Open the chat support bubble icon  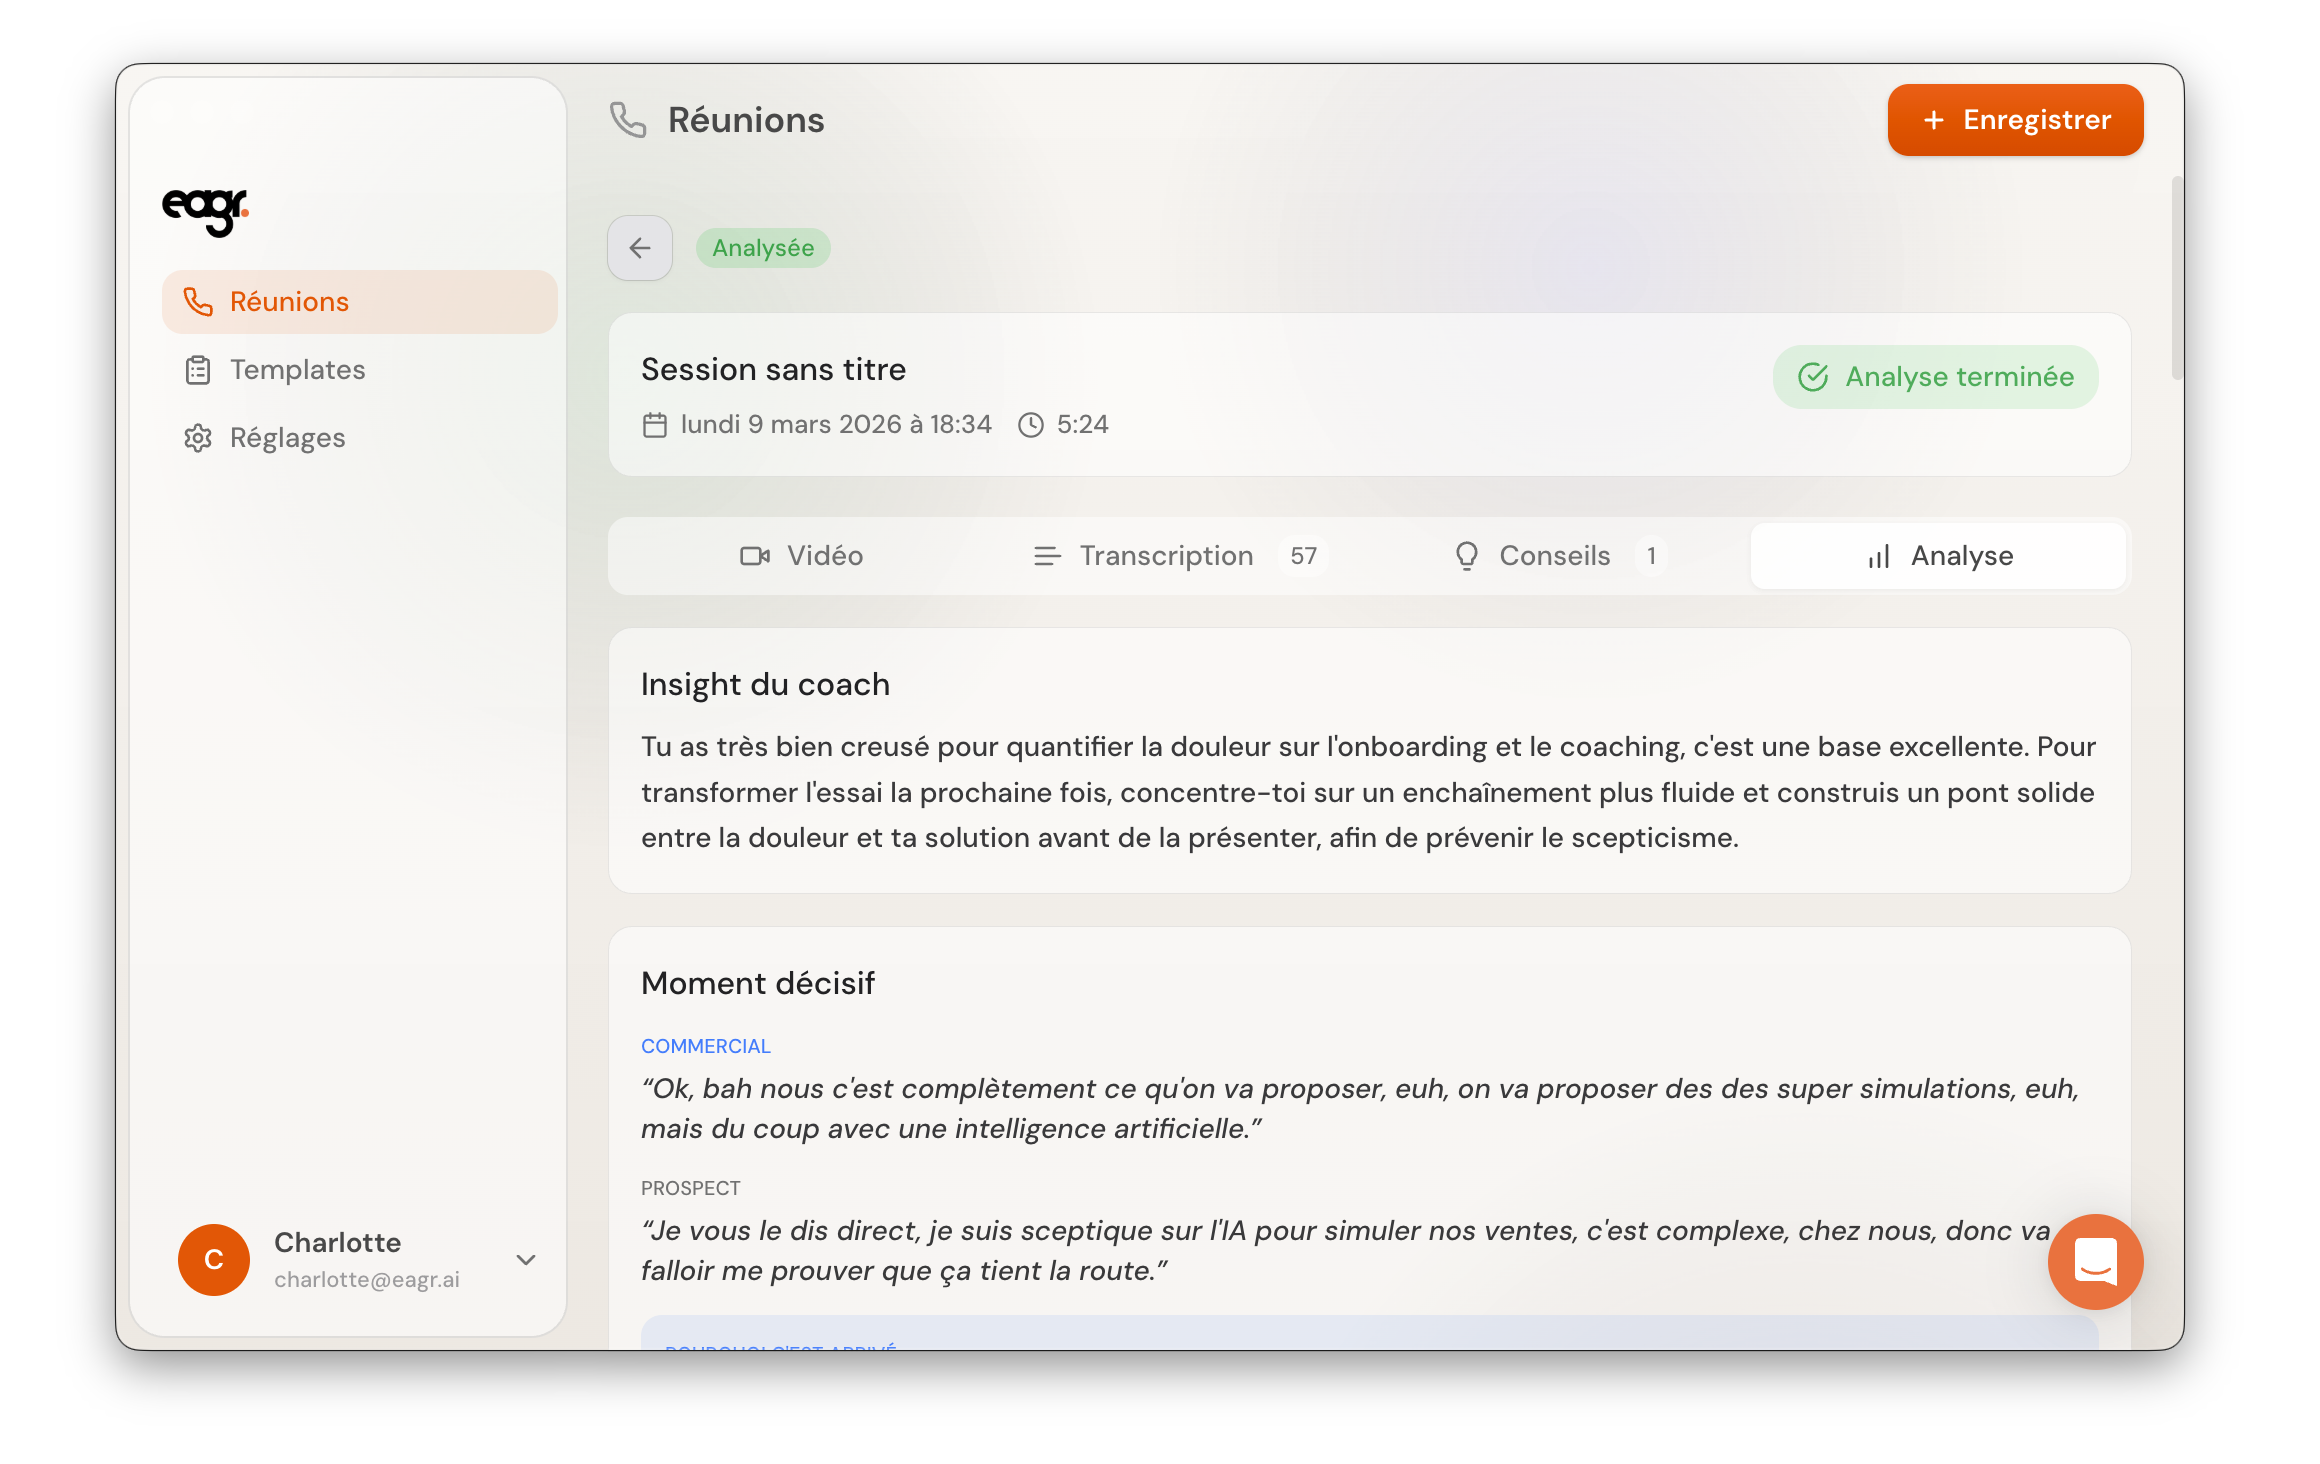tap(2095, 1261)
